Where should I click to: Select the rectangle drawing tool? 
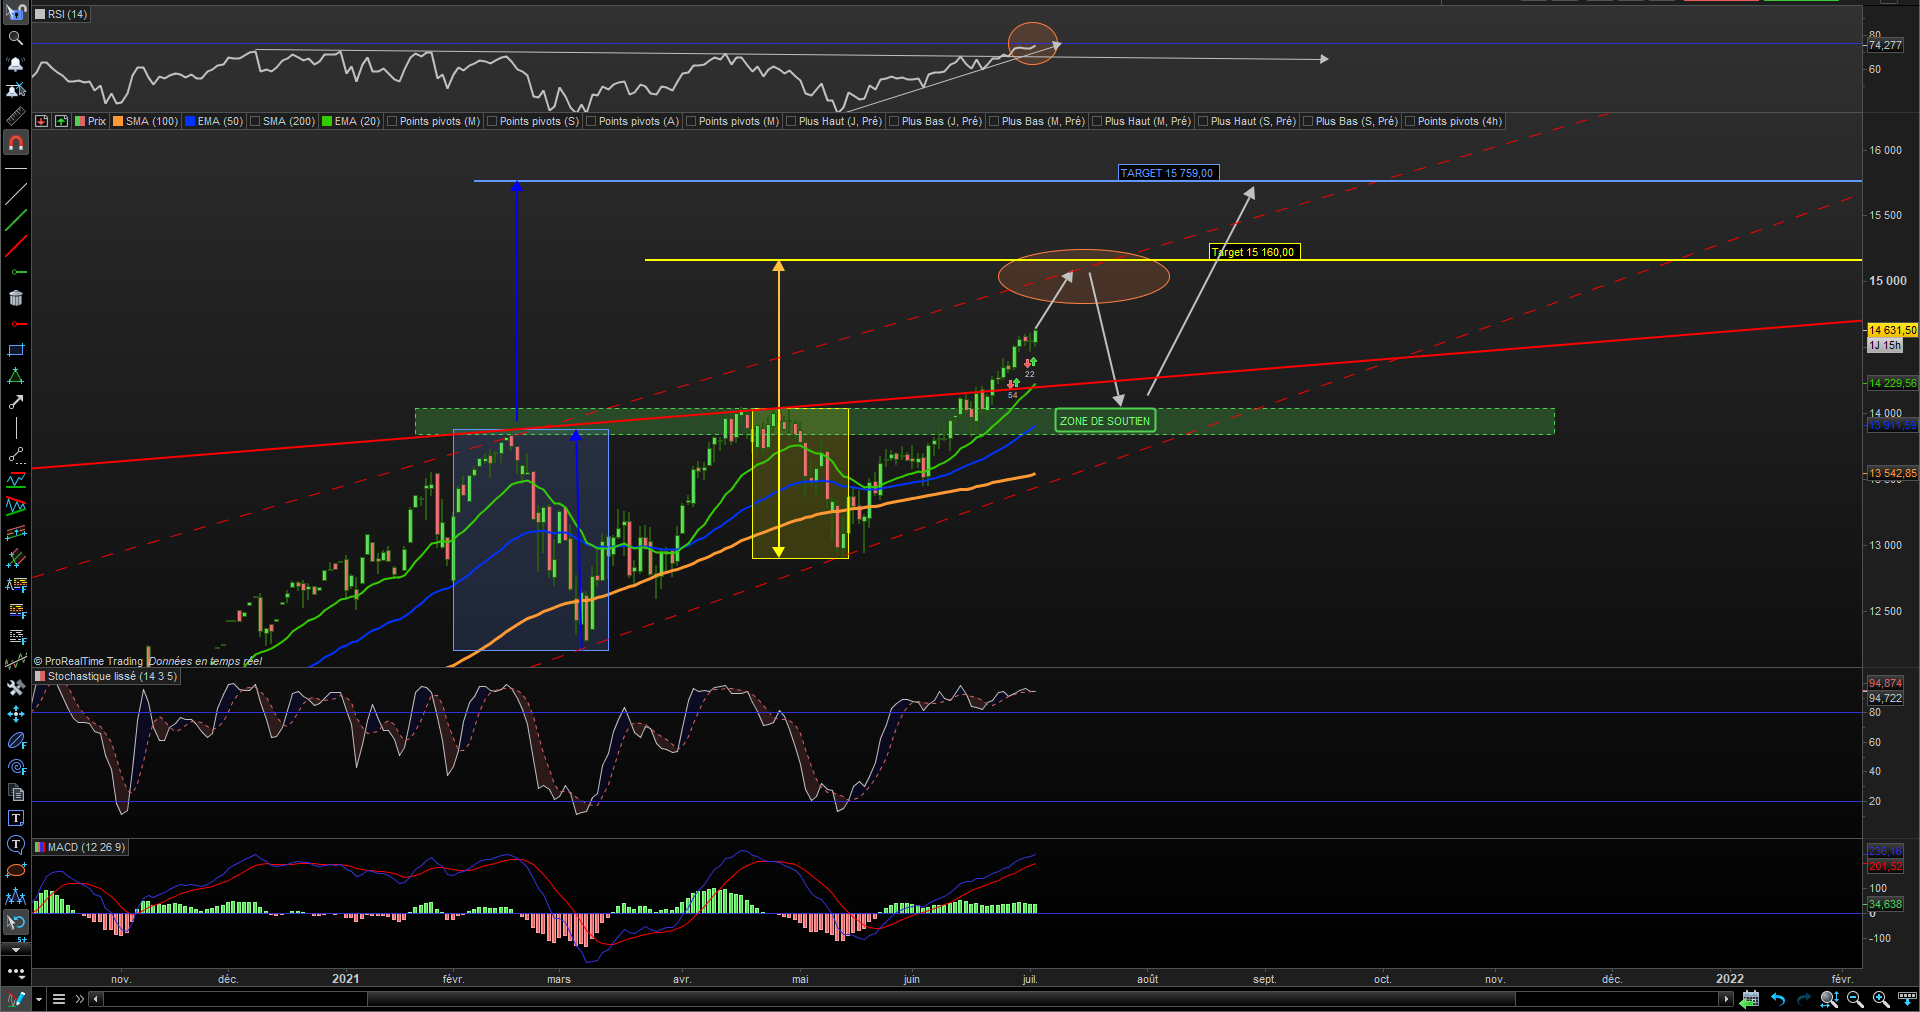point(15,350)
